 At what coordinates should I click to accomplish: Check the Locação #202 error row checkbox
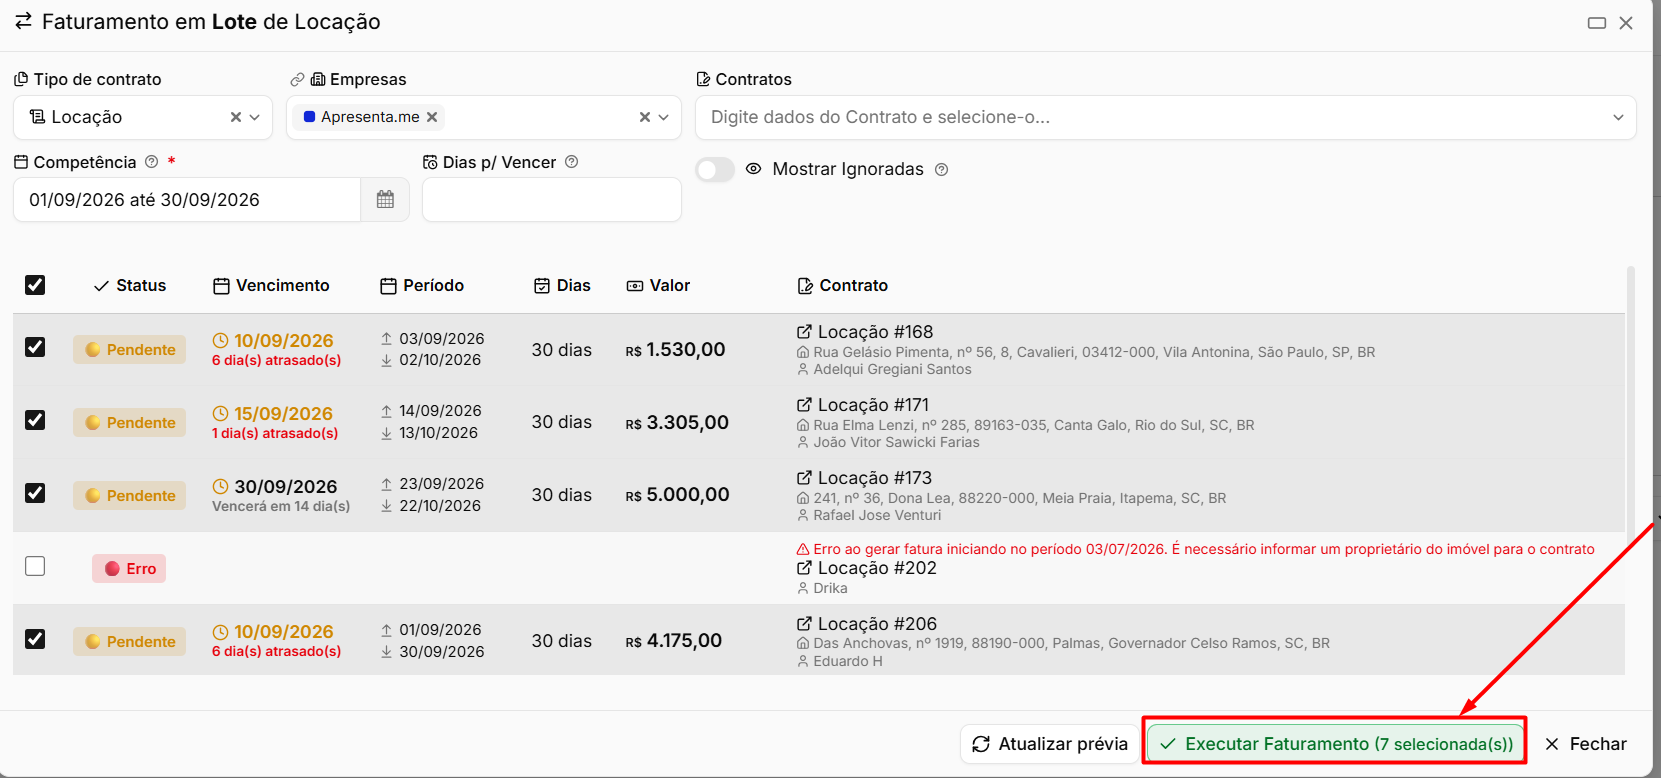tap(35, 566)
